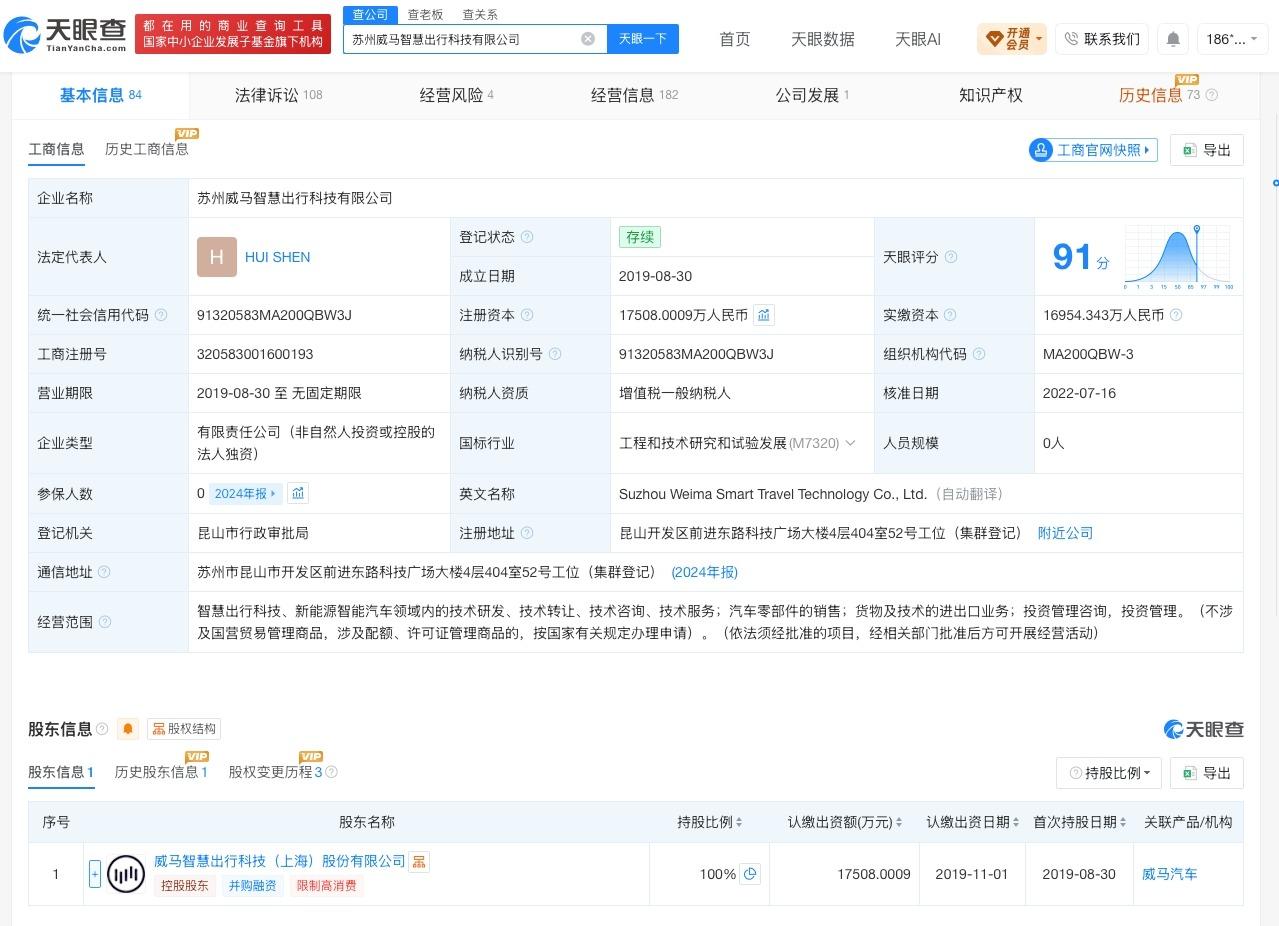The width and height of the screenshot is (1279, 926).
Task: Click the registered capital chart icon
Action: click(764, 315)
